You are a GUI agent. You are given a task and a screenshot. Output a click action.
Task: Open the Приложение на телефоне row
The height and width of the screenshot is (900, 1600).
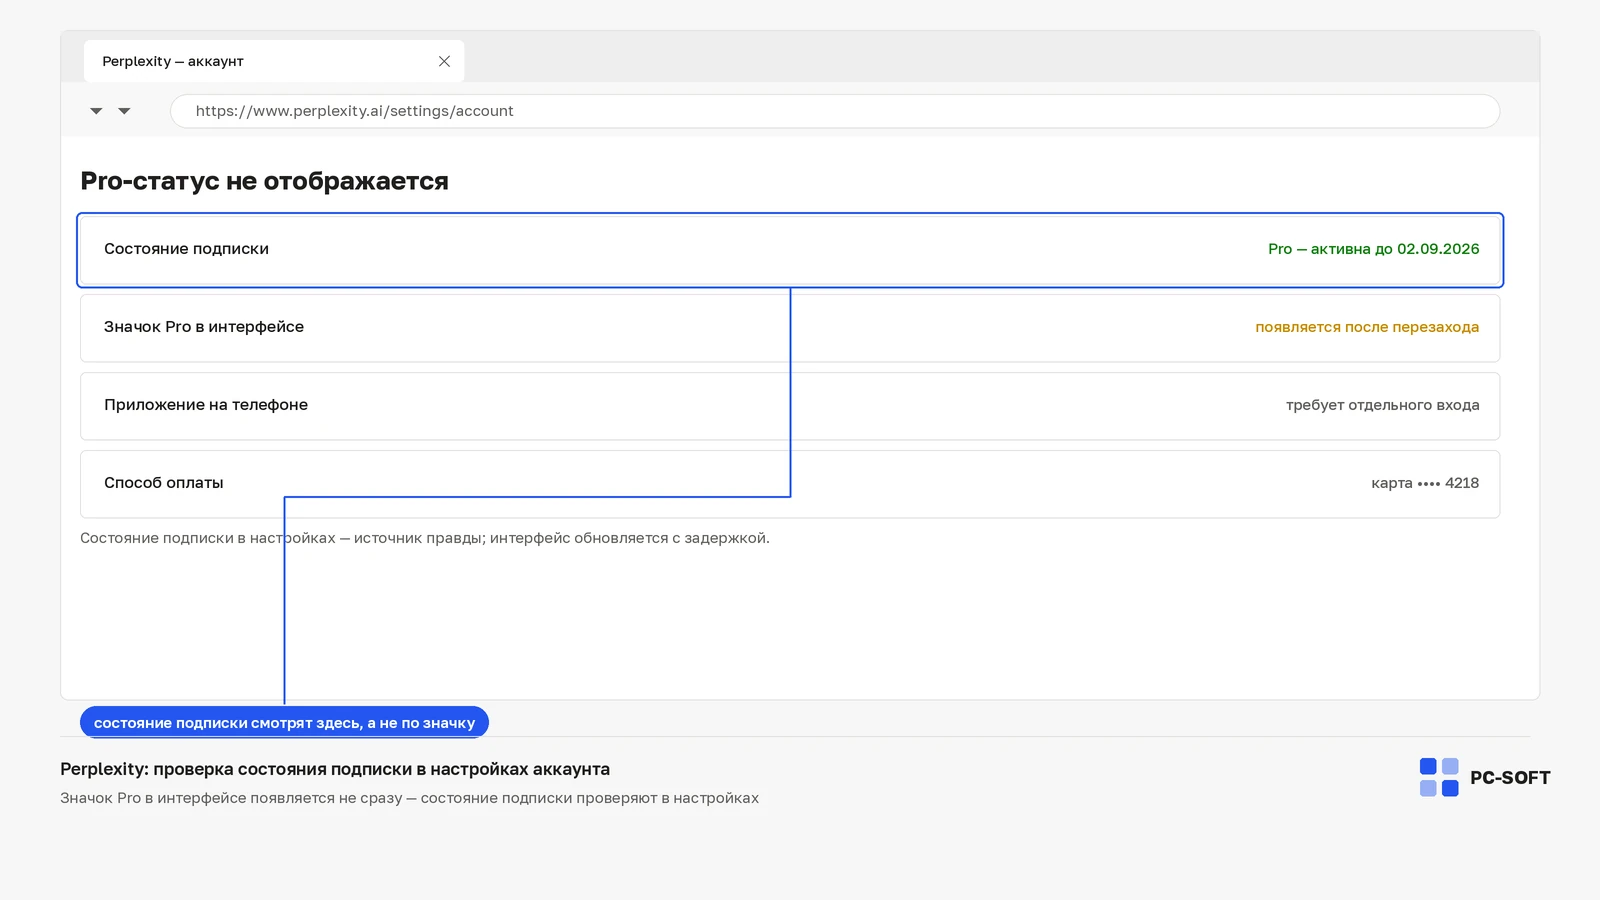(x=790, y=406)
